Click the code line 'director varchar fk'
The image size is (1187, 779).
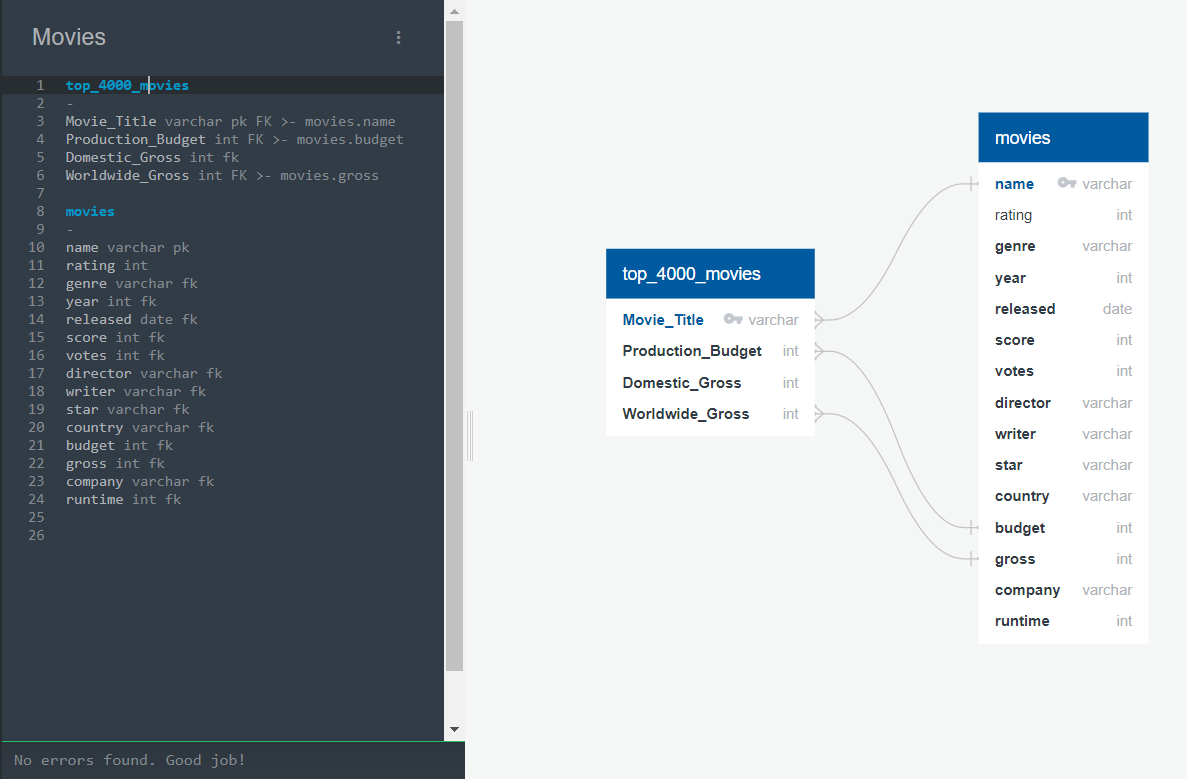click(144, 373)
